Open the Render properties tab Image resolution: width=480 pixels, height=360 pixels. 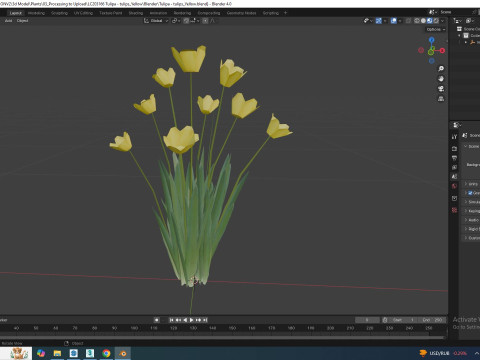(454, 149)
